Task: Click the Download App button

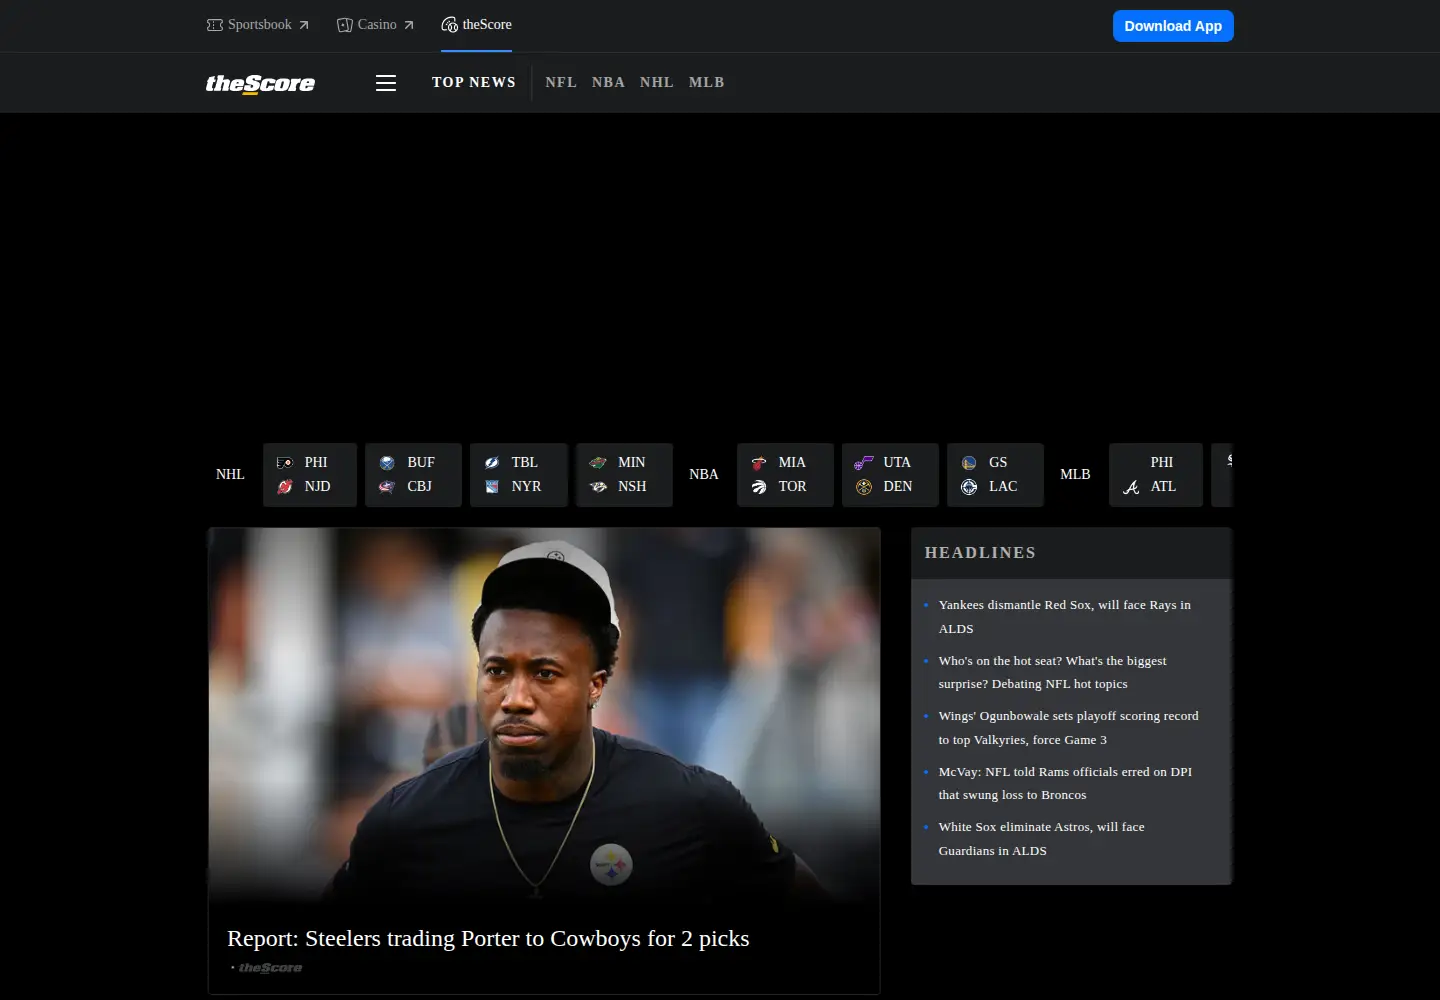Action: click(1173, 26)
